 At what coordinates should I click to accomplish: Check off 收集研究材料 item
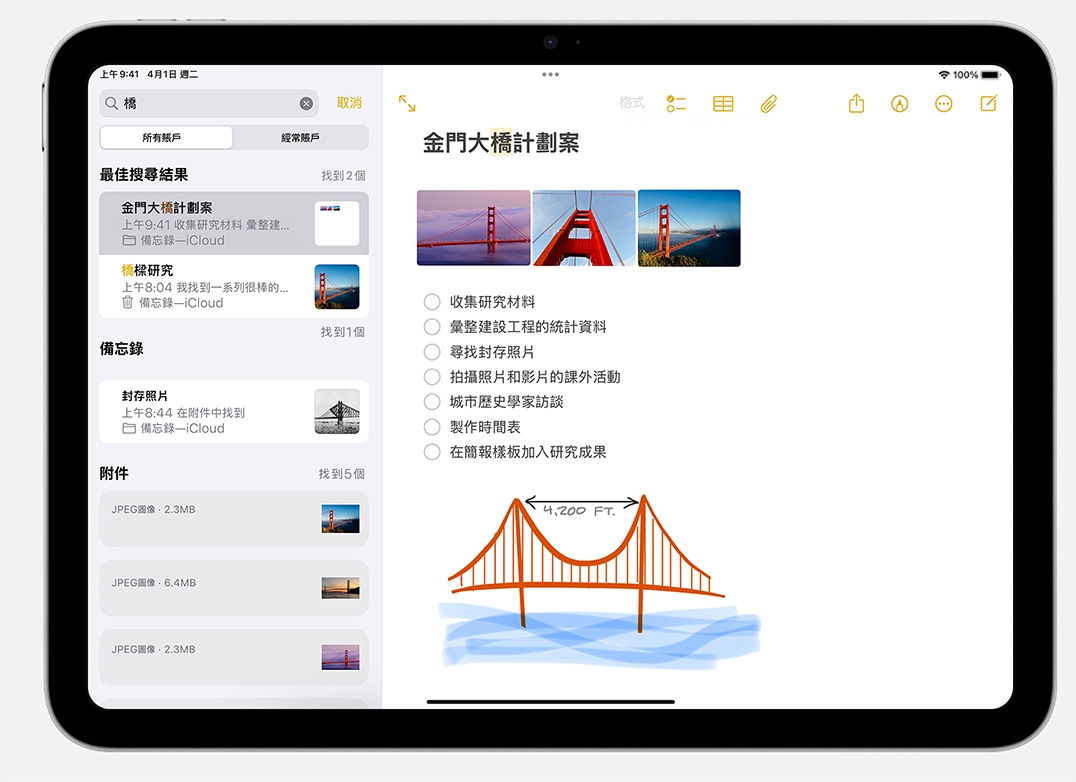[x=432, y=302]
